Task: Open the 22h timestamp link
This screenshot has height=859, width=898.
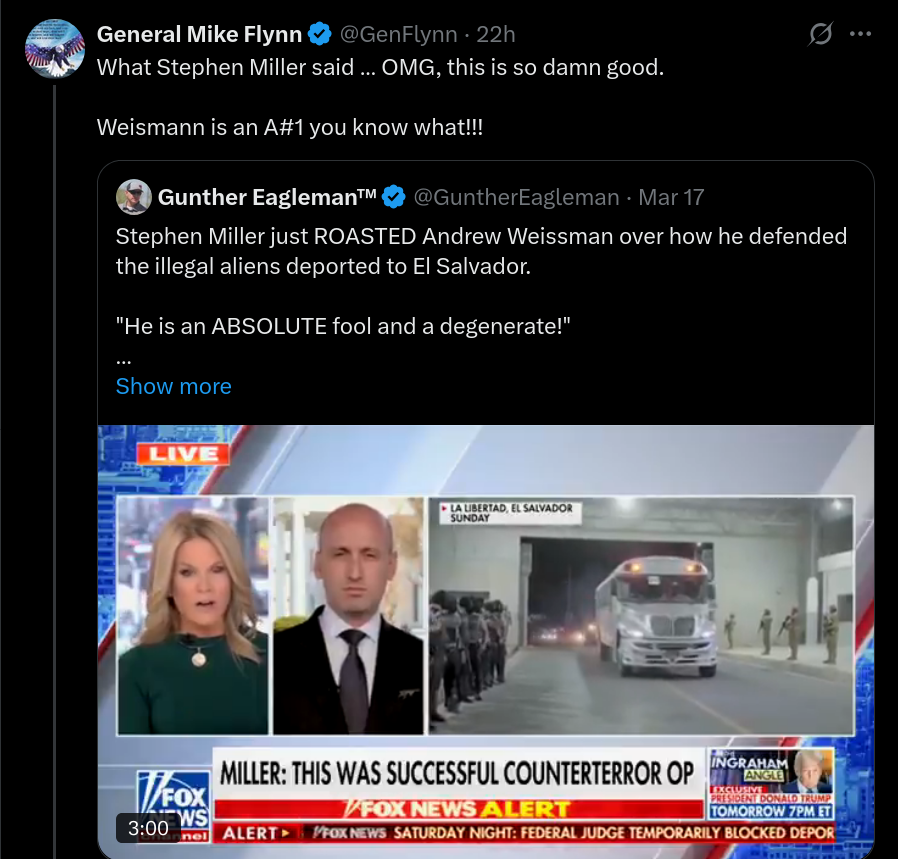Action: [x=496, y=34]
